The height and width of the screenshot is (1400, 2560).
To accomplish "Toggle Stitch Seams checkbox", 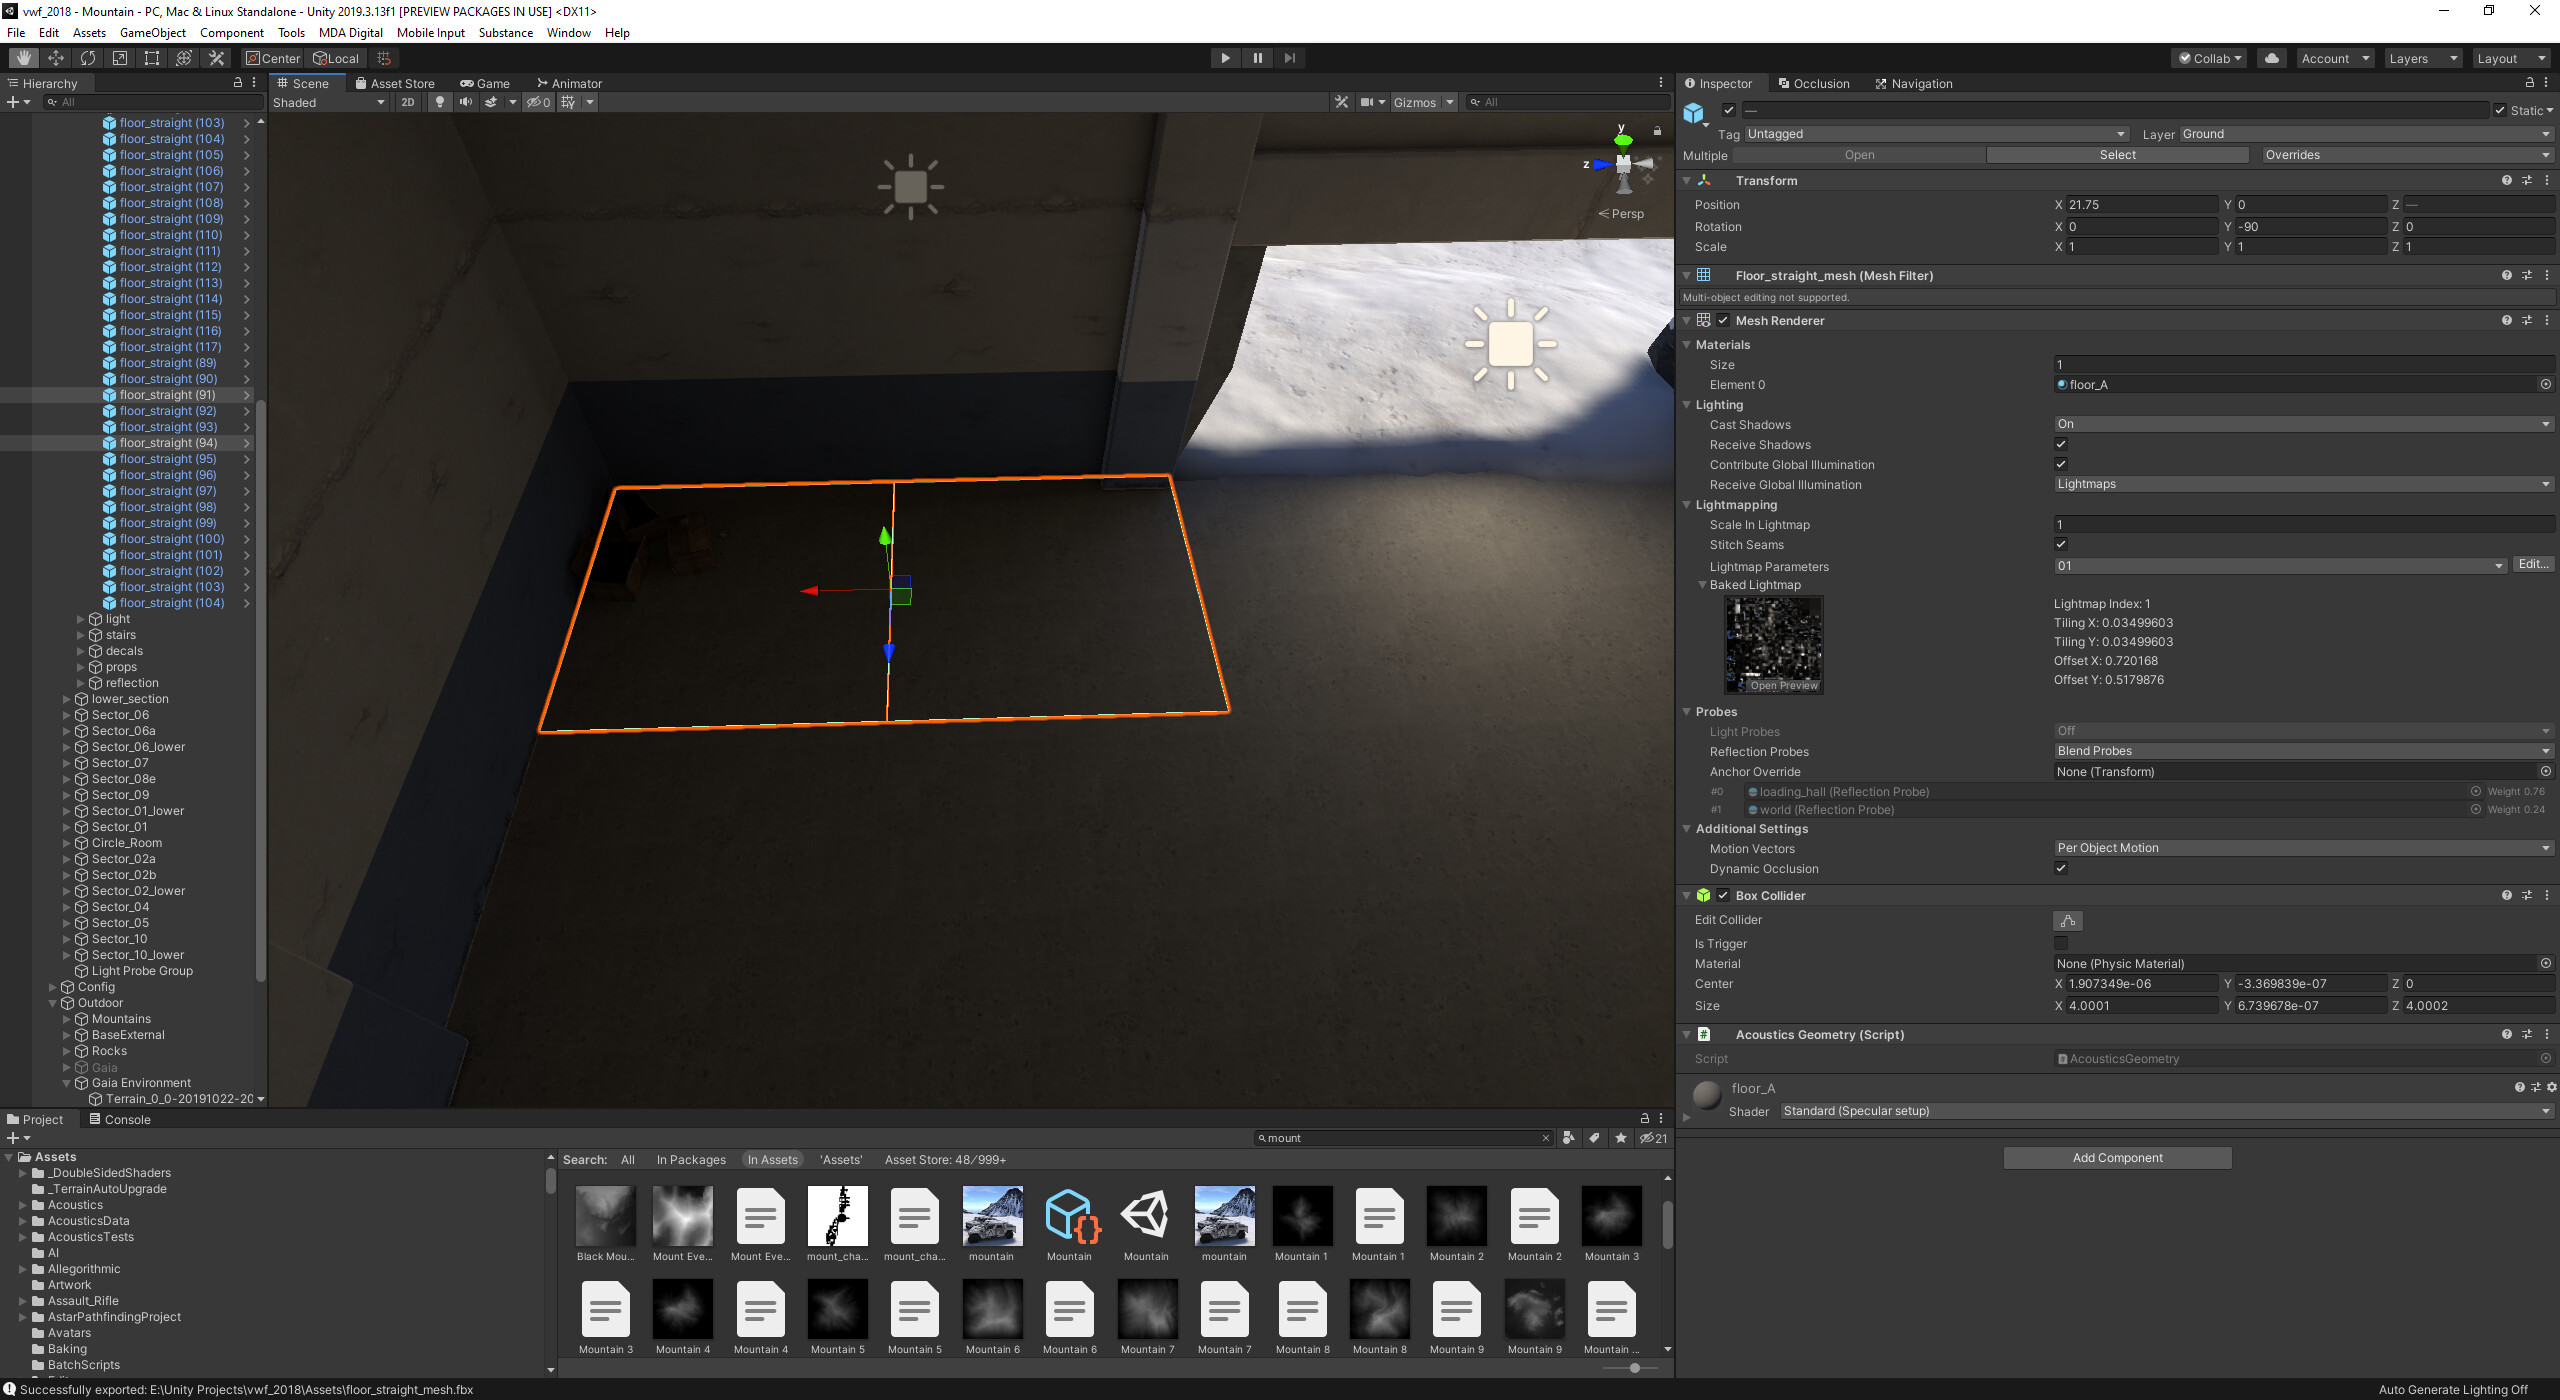I will [x=2061, y=544].
